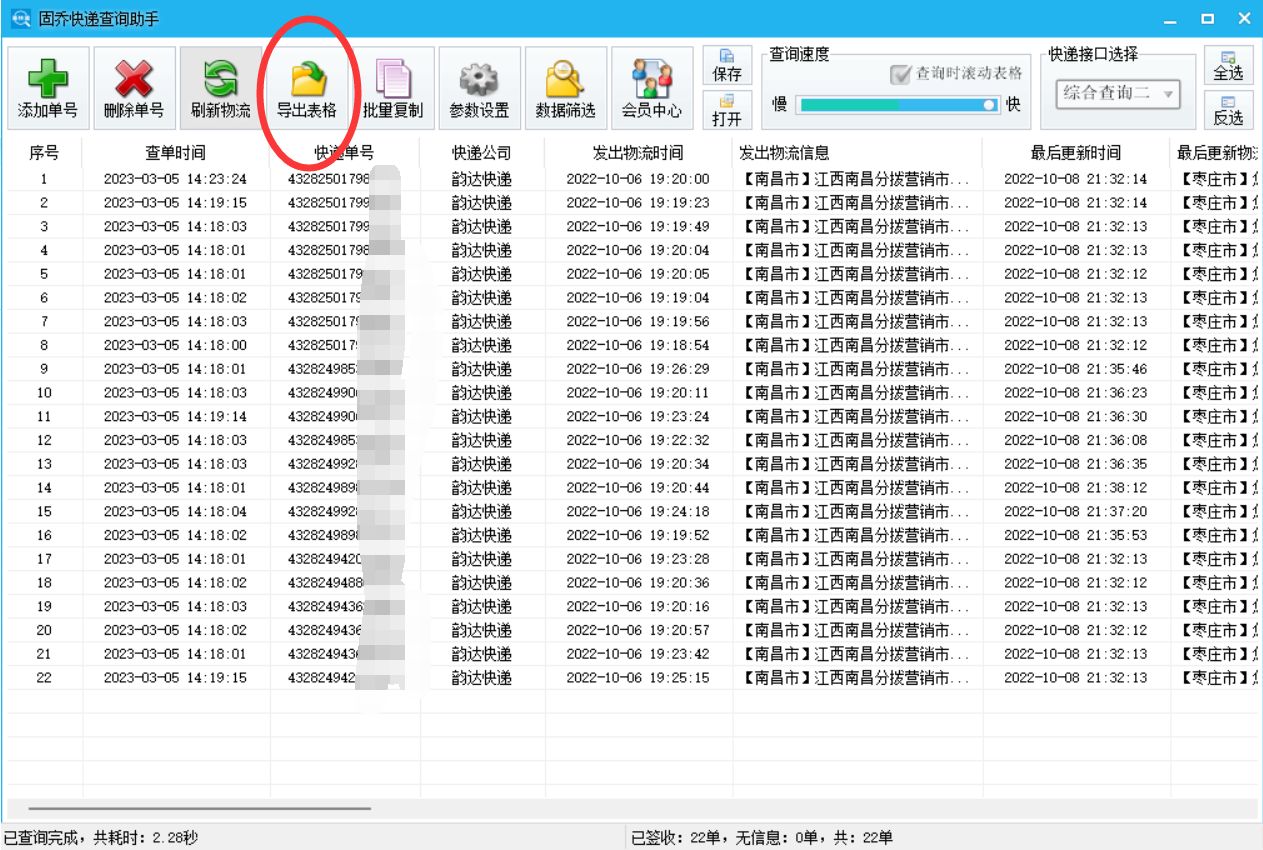Viewport: 1263px width, 850px height.
Task: Click the 反选 invert selection button
Action: (x=1230, y=111)
